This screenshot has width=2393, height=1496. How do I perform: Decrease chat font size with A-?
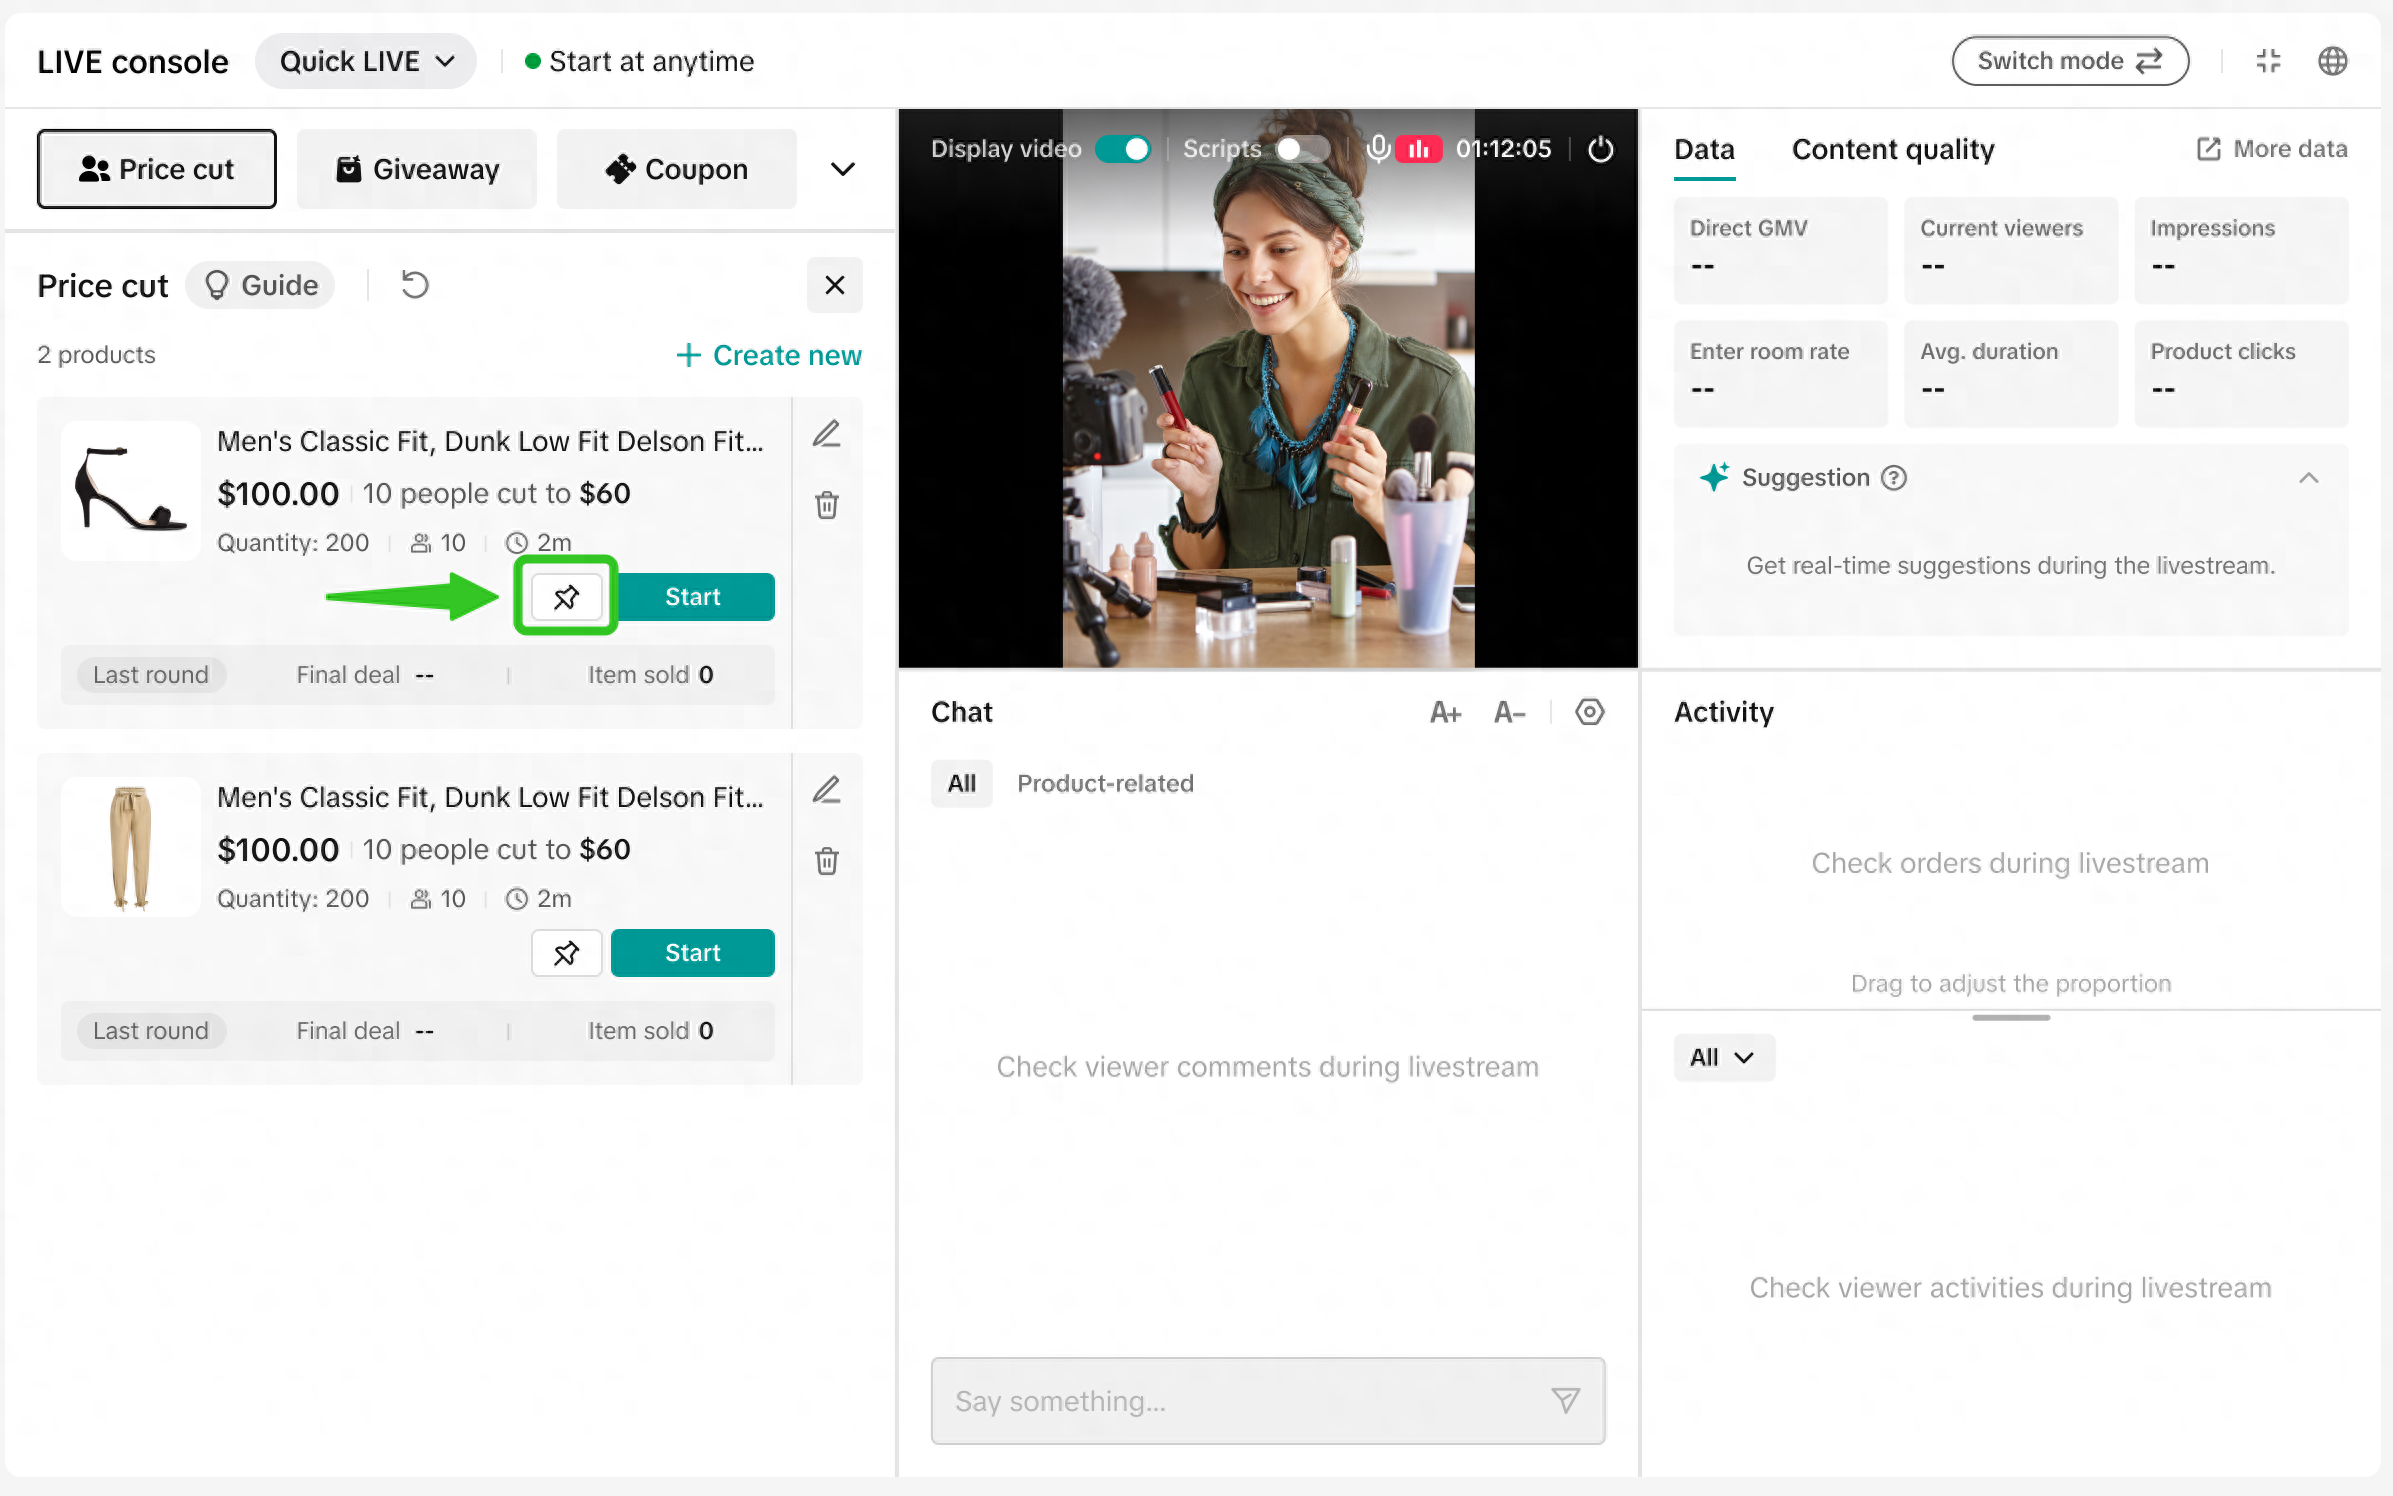pos(1509,712)
